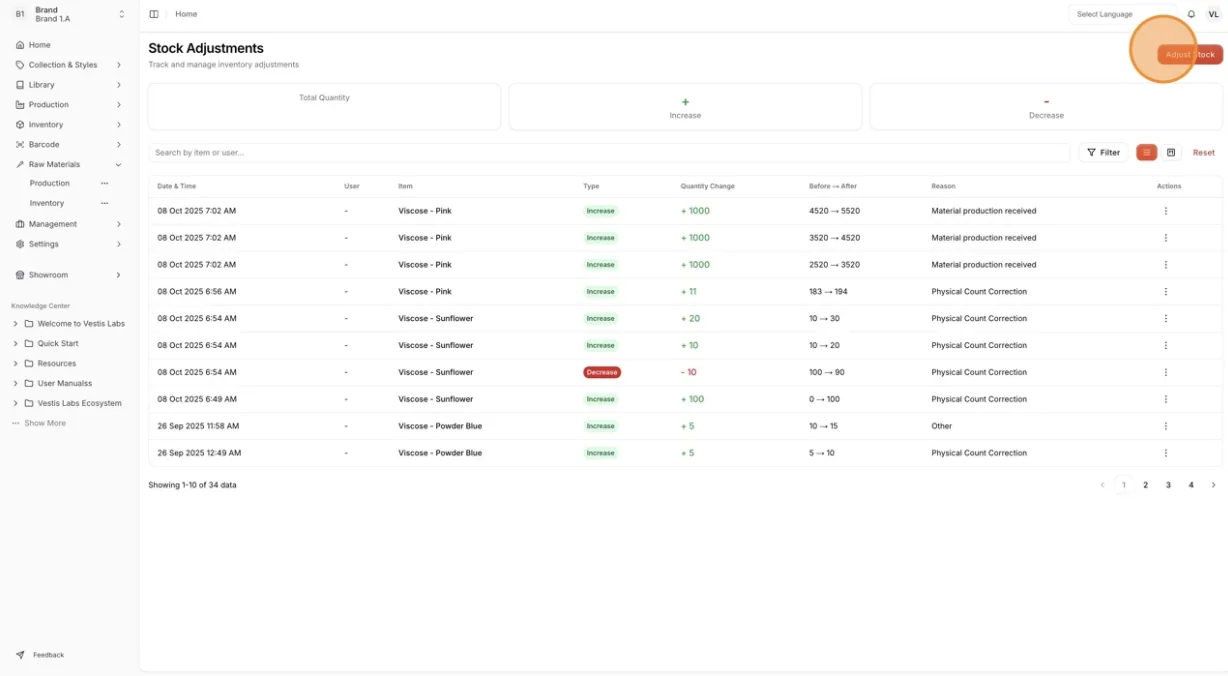Open Production under Raw Materials
Screen dimensions: 1228x676
click(50, 183)
